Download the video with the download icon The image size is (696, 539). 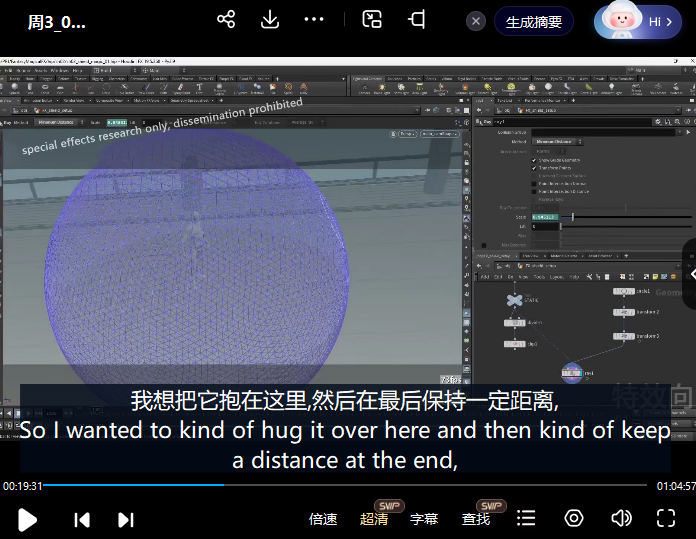(269, 20)
